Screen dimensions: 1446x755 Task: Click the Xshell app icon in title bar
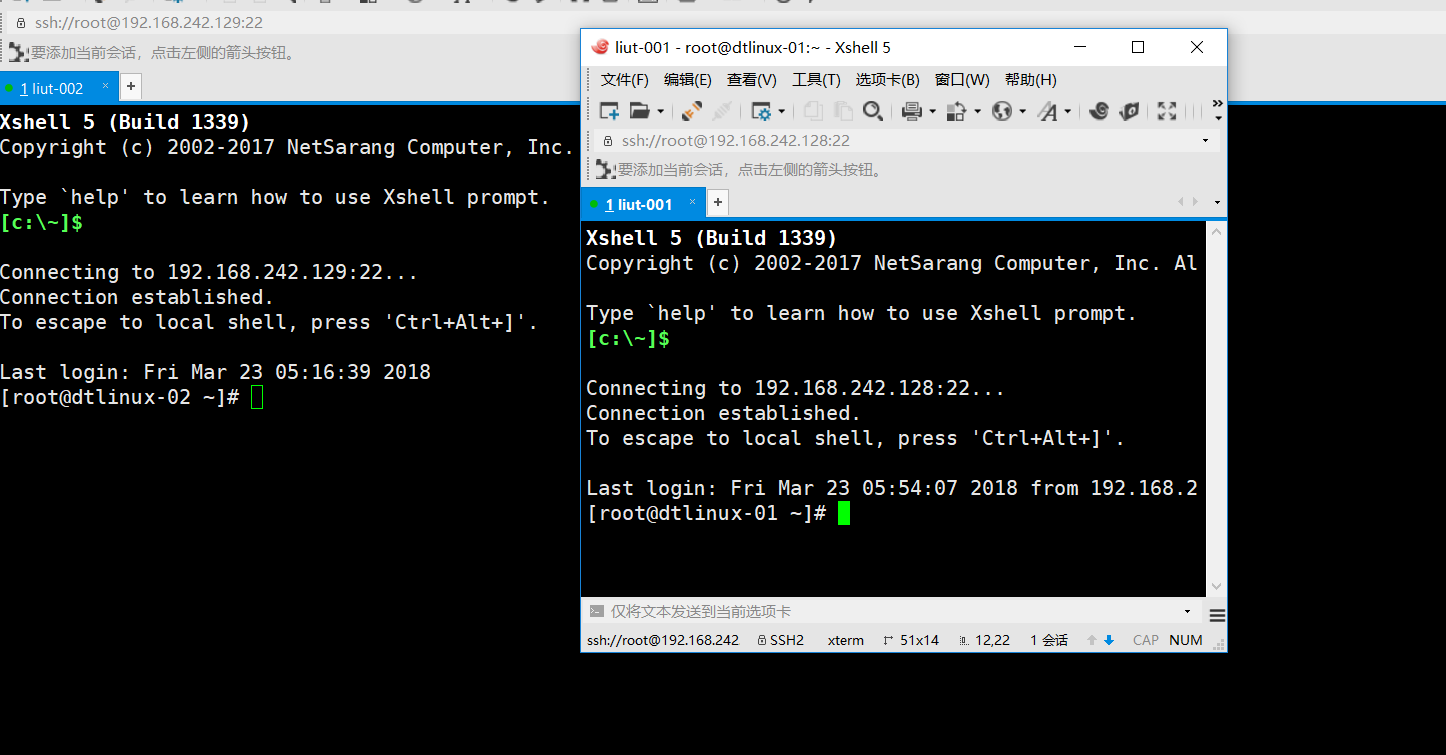tap(600, 47)
